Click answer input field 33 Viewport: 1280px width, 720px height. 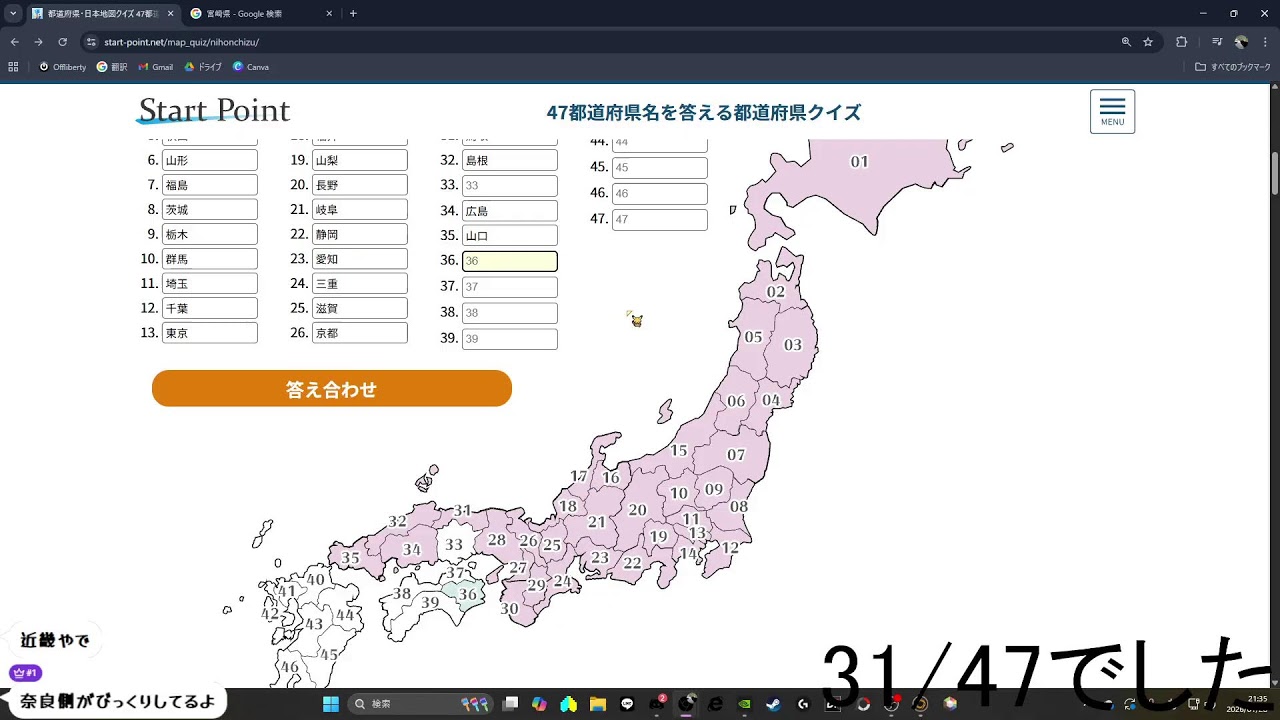(510, 186)
